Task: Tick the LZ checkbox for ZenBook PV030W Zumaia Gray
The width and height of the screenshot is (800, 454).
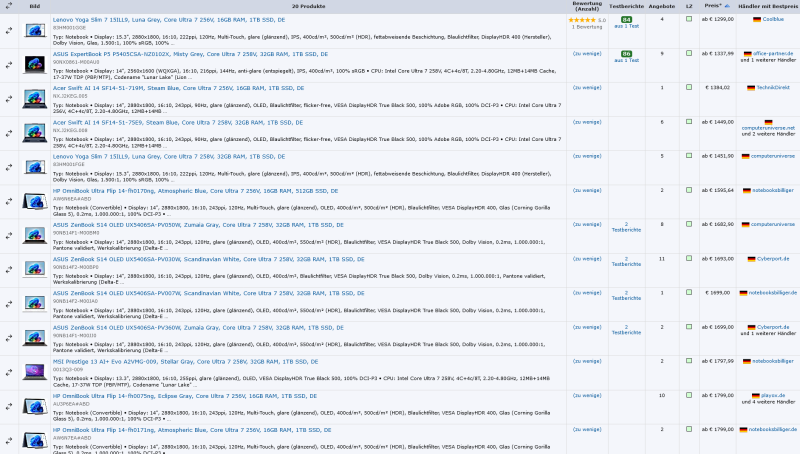Action: pyautogui.click(x=689, y=224)
